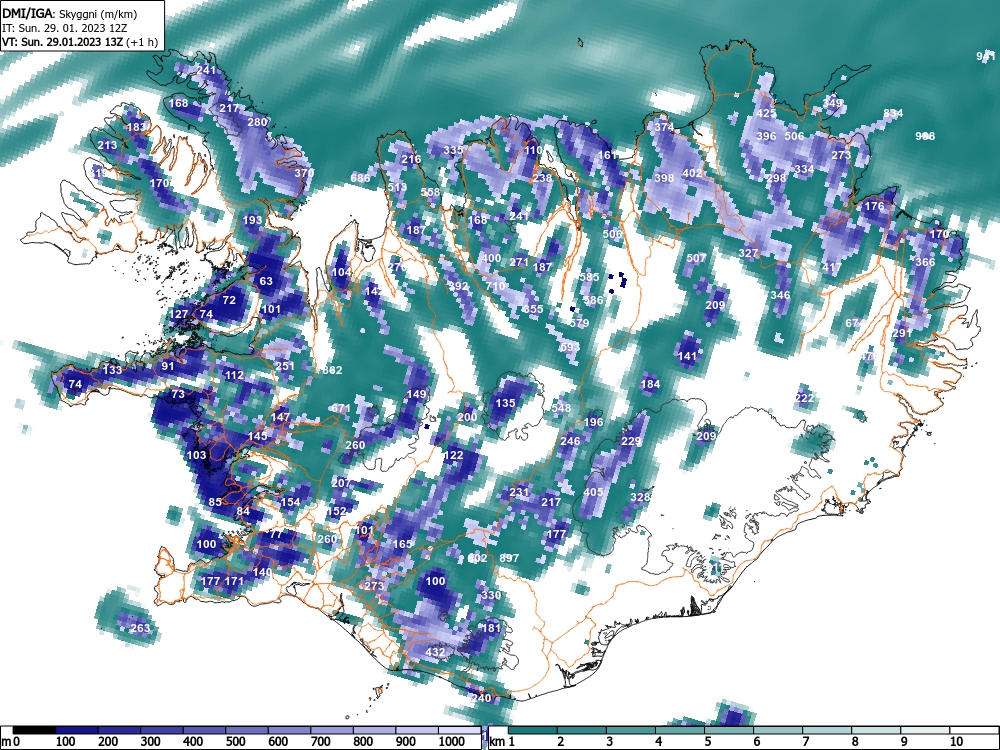Screen dimensions: 1000x750
Task: Click the visibility value '165'
Action: click(402, 544)
